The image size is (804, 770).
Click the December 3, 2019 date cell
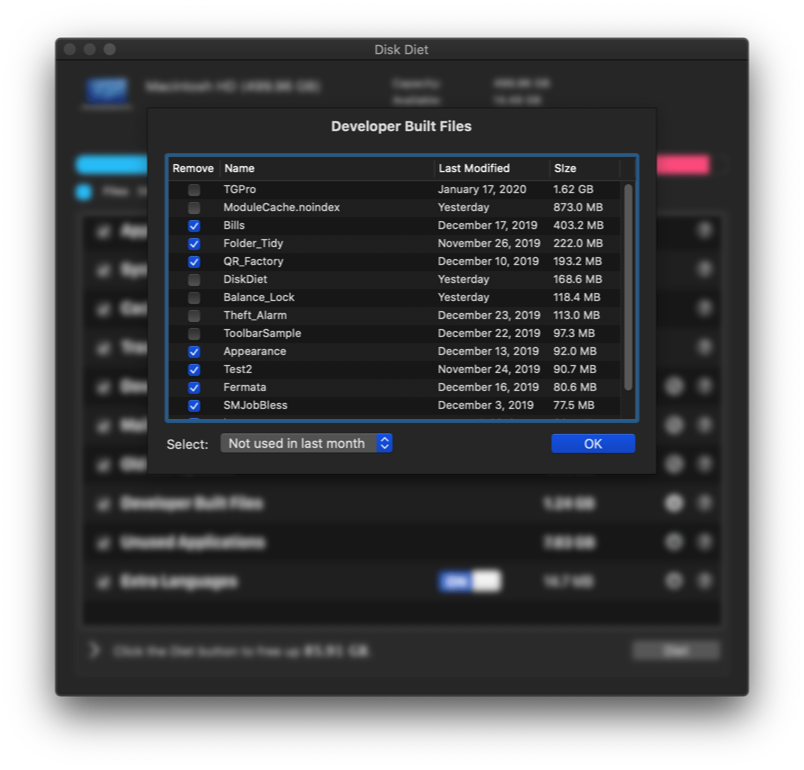coord(486,405)
